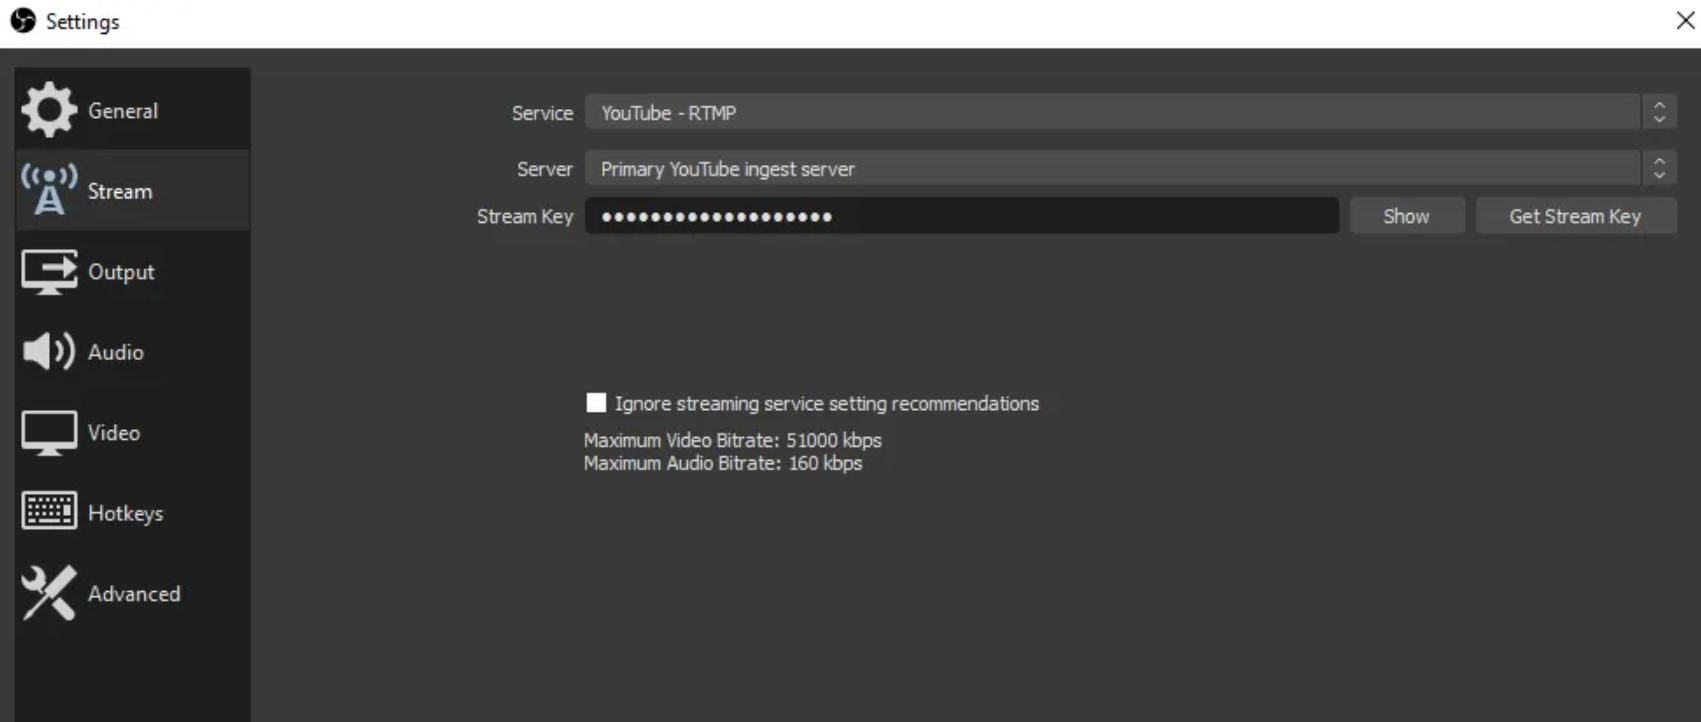
Task: Click the Maximum Audio Bitrate: 160 kbps text
Action: point(723,463)
